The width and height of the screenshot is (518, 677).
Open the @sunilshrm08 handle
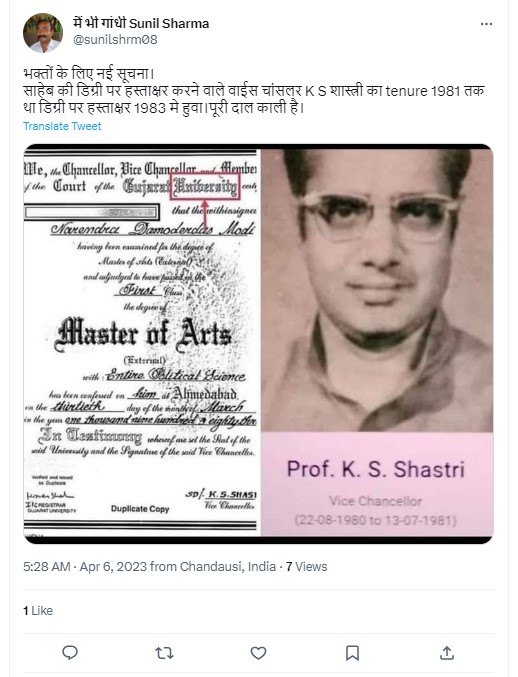(115, 40)
